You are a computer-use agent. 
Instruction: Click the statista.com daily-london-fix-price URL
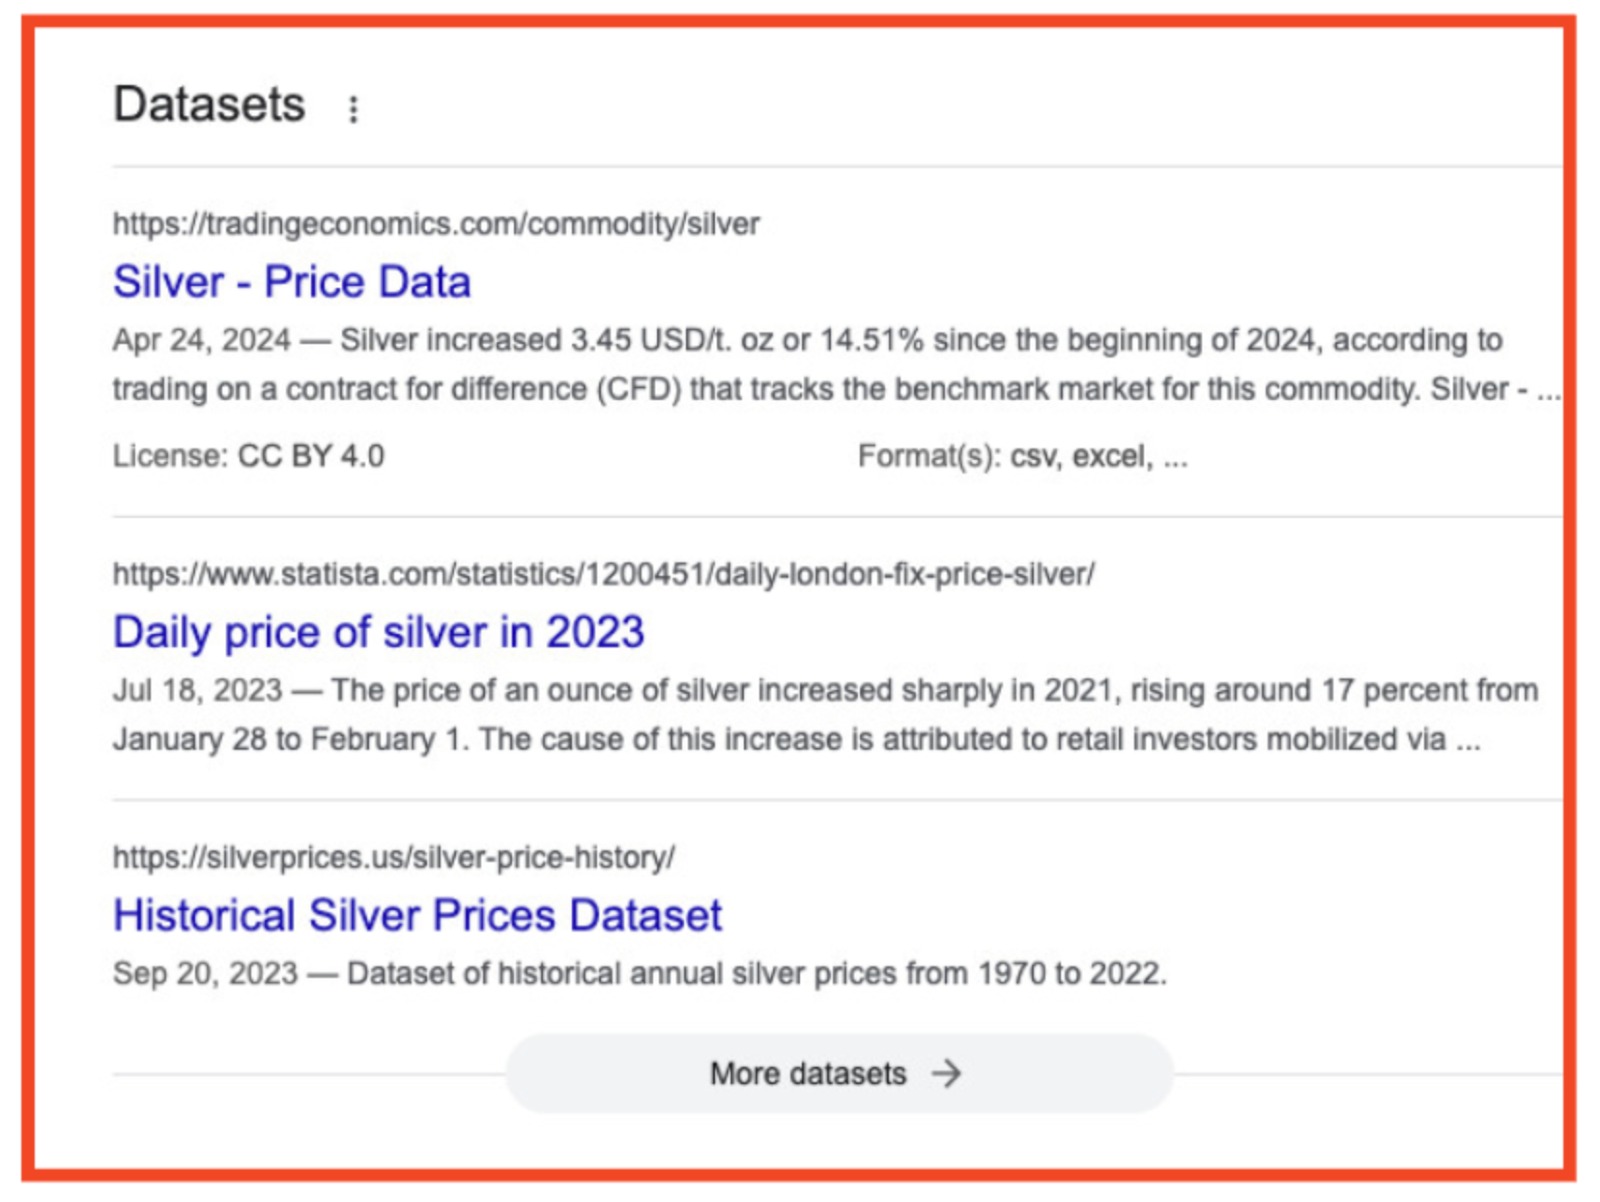(604, 571)
